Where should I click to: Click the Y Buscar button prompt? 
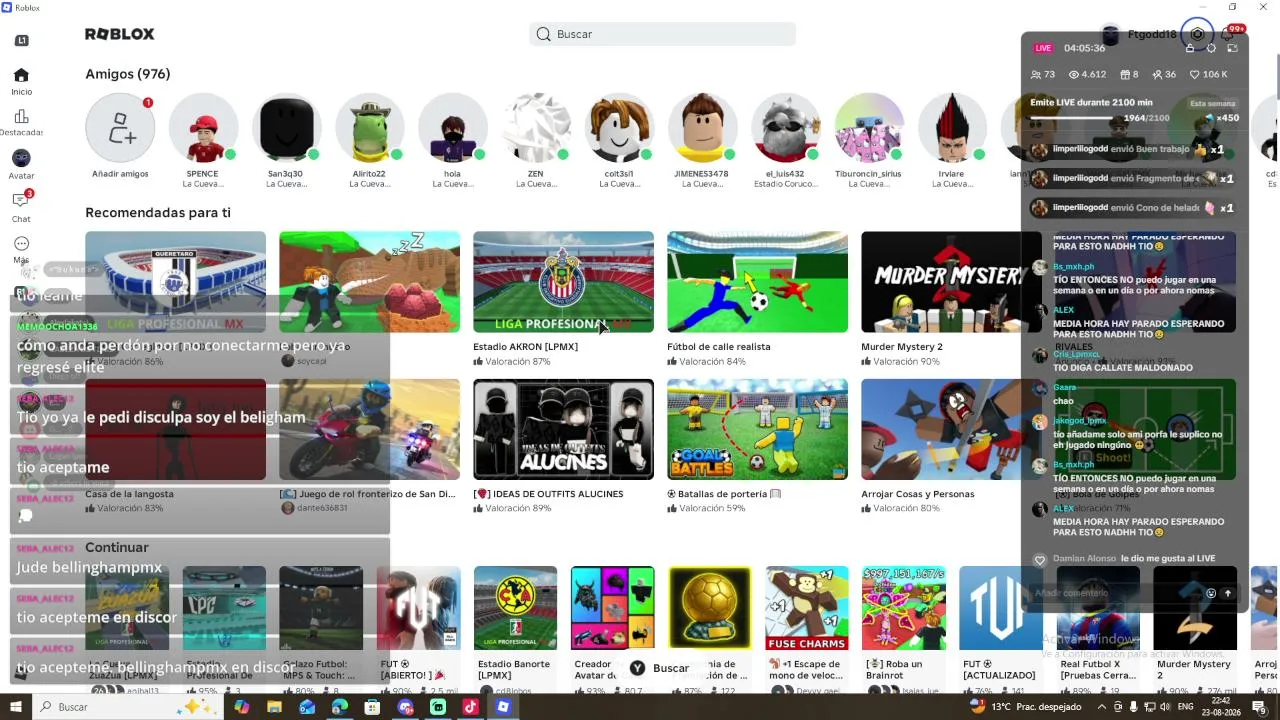point(660,668)
